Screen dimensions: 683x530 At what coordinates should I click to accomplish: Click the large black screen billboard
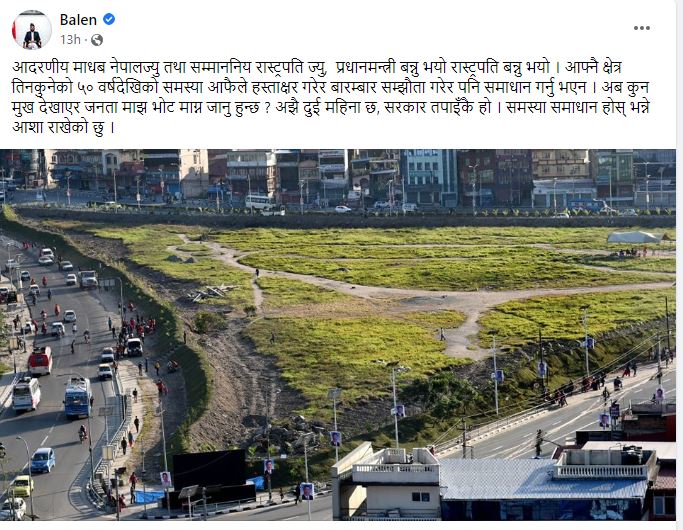point(210,469)
